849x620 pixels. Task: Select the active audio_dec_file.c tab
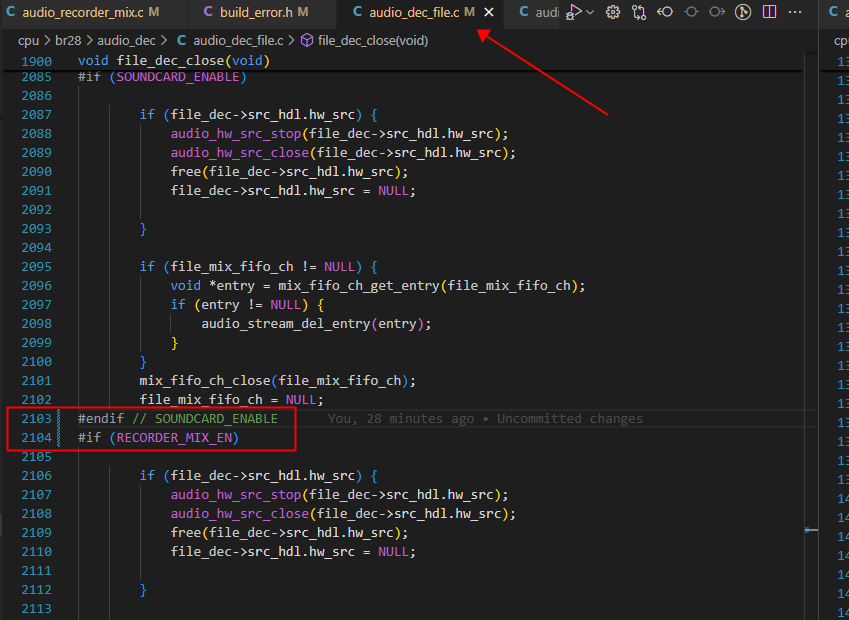point(420,12)
